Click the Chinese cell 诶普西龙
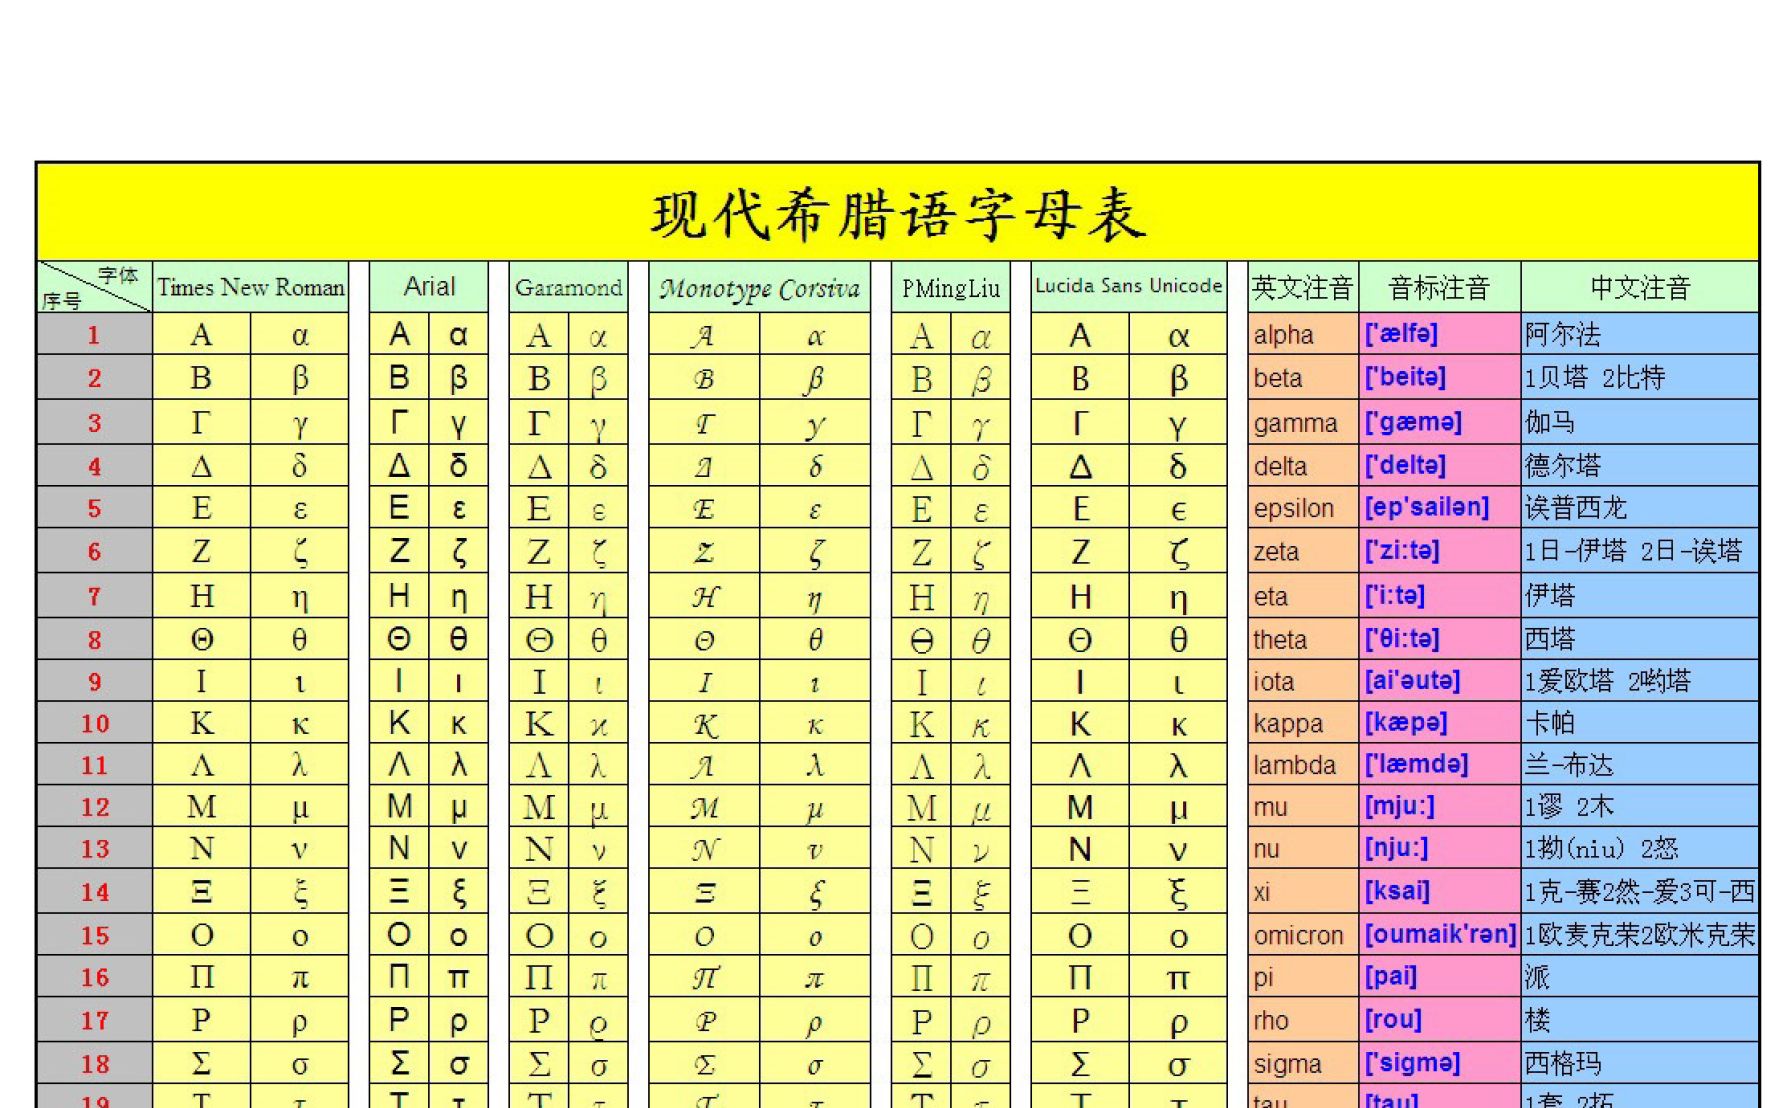The width and height of the screenshot is (1773, 1108). (x=1640, y=508)
